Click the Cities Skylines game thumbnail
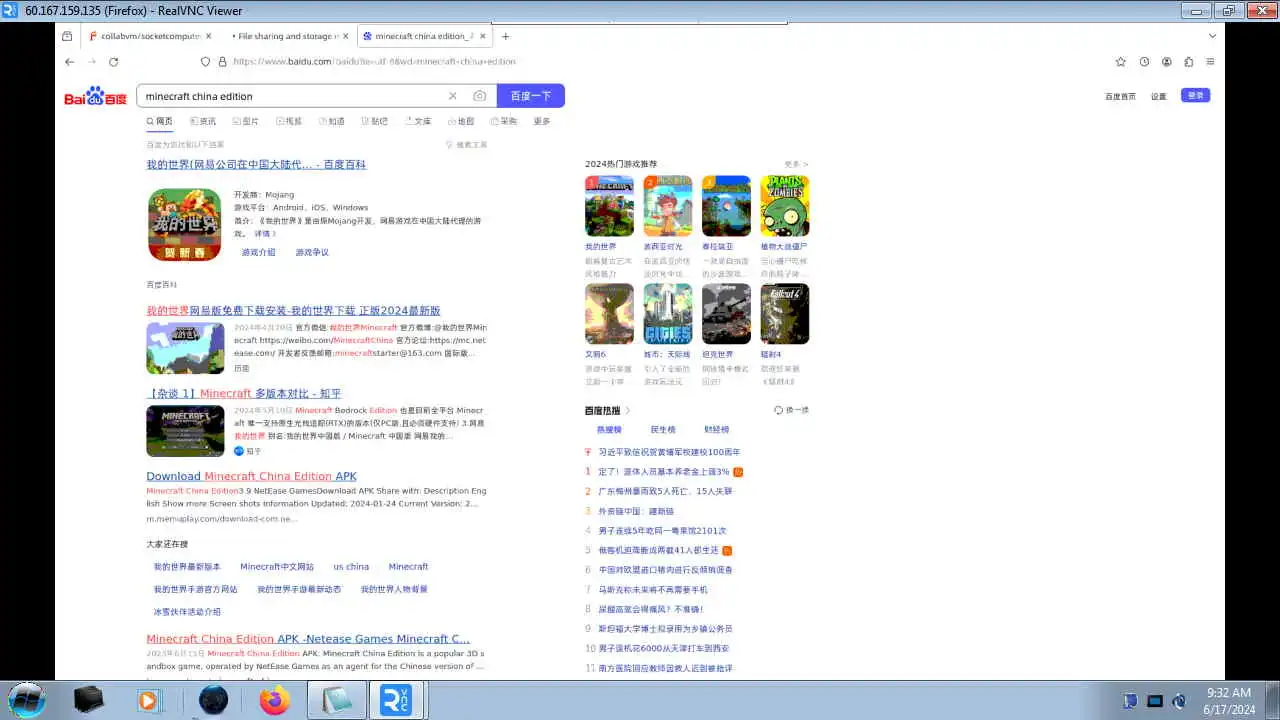Viewport: 1280px width, 720px height. tap(668, 314)
